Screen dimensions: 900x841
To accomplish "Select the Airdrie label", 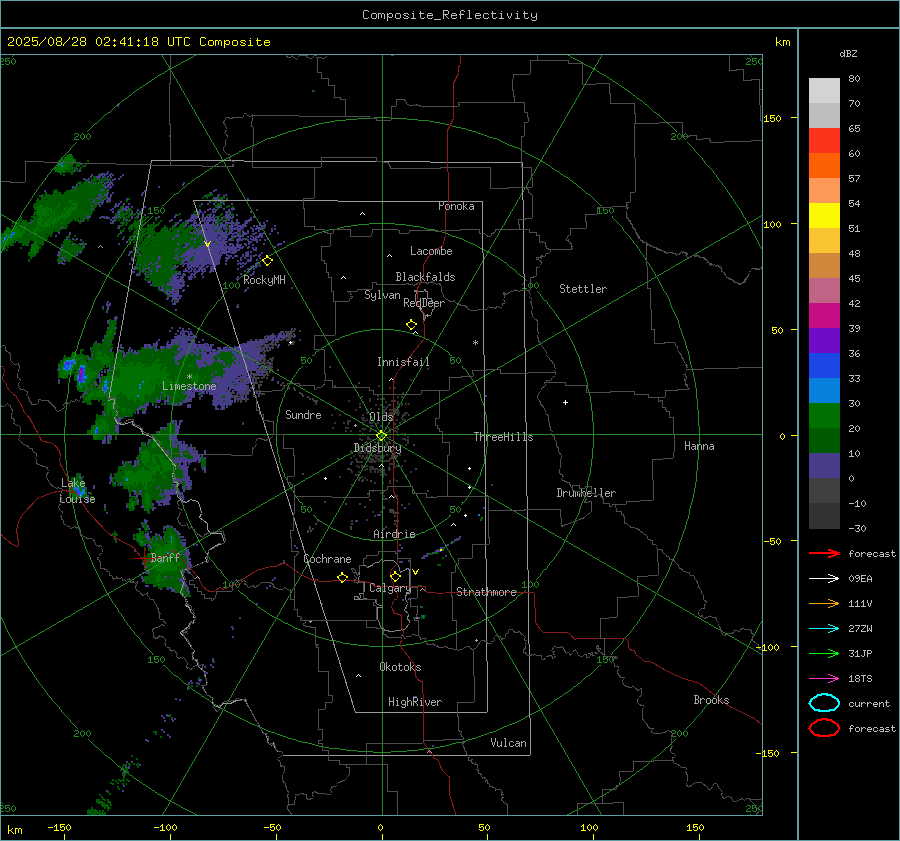I will [x=394, y=534].
